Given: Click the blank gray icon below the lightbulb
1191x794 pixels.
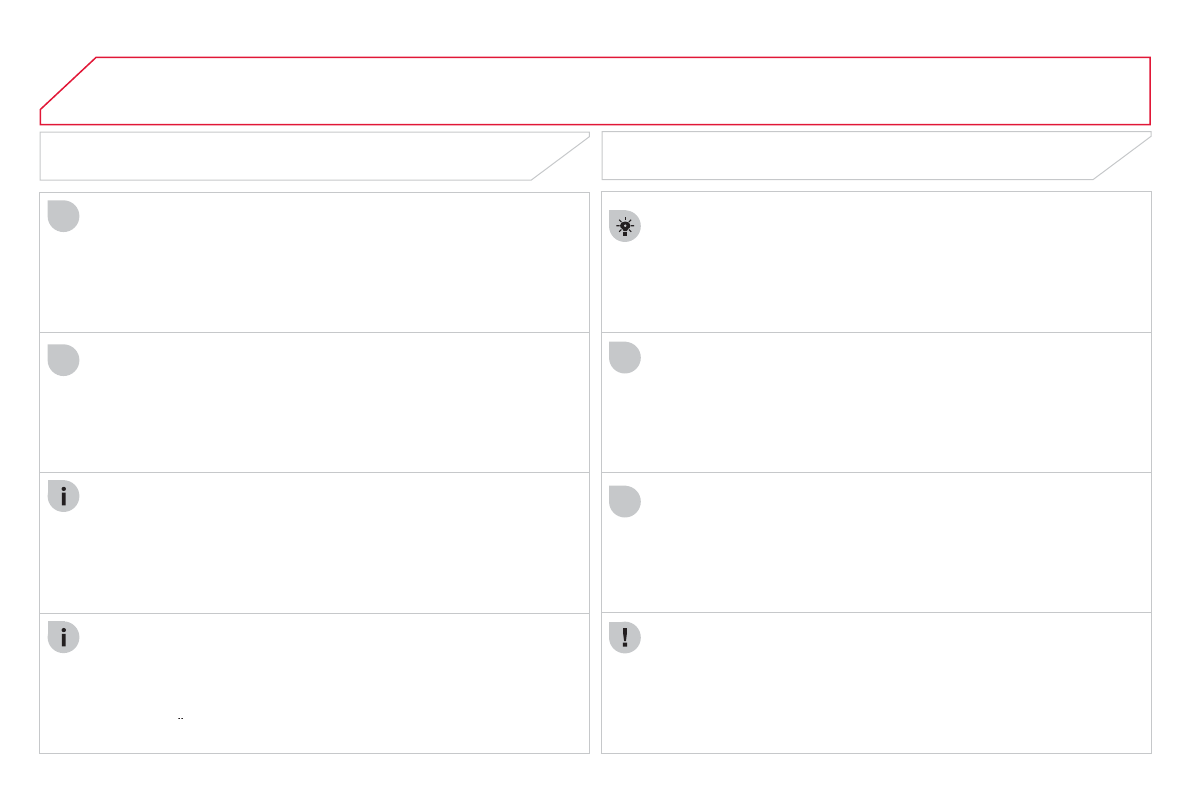Looking at the screenshot, I should (x=625, y=358).
